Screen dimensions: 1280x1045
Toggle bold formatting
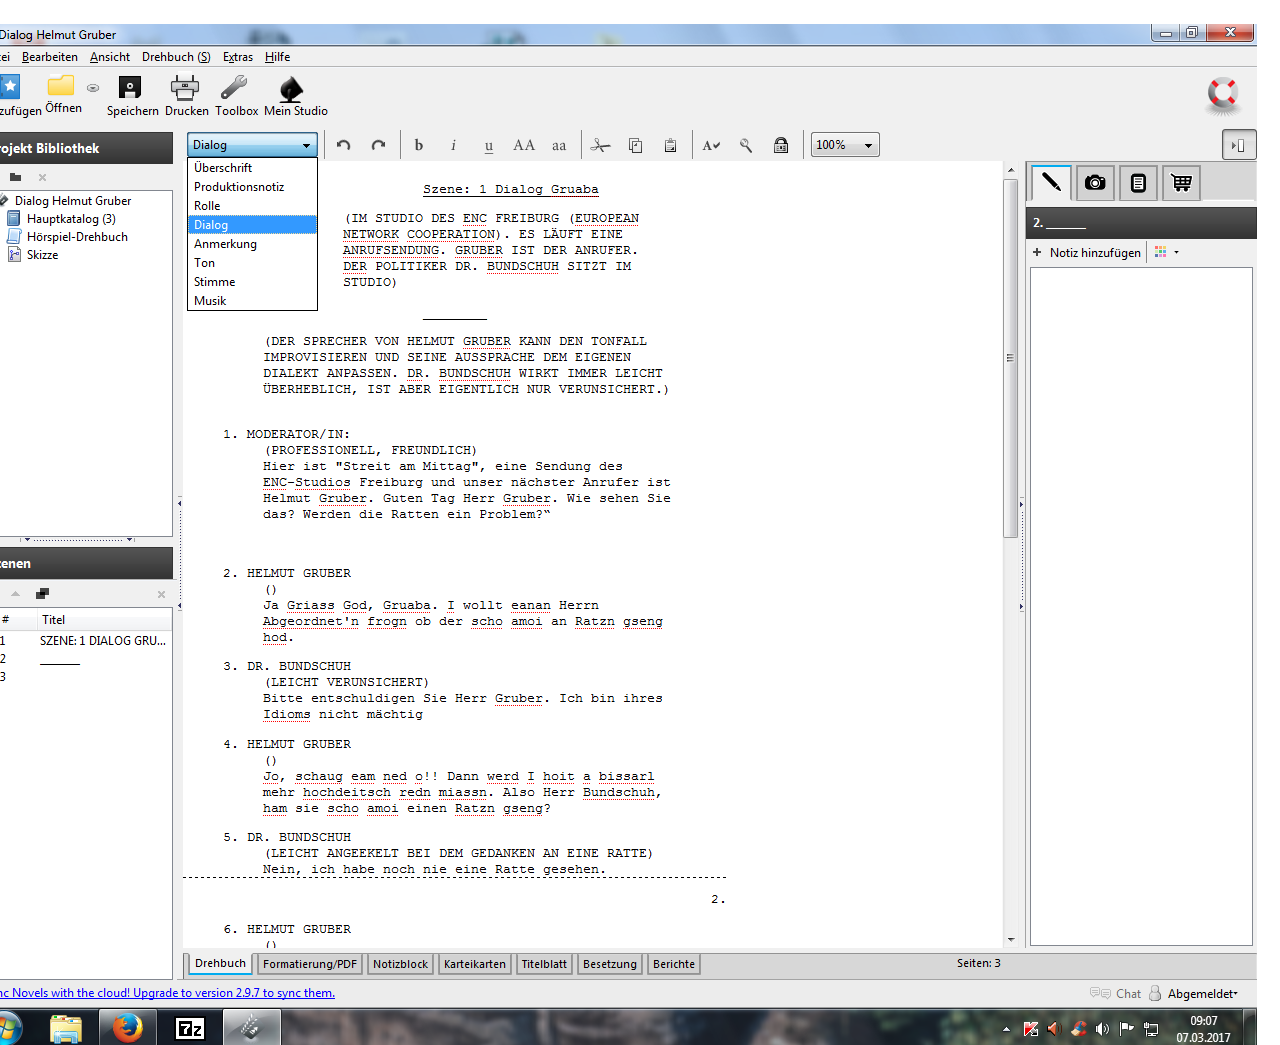pos(419,145)
